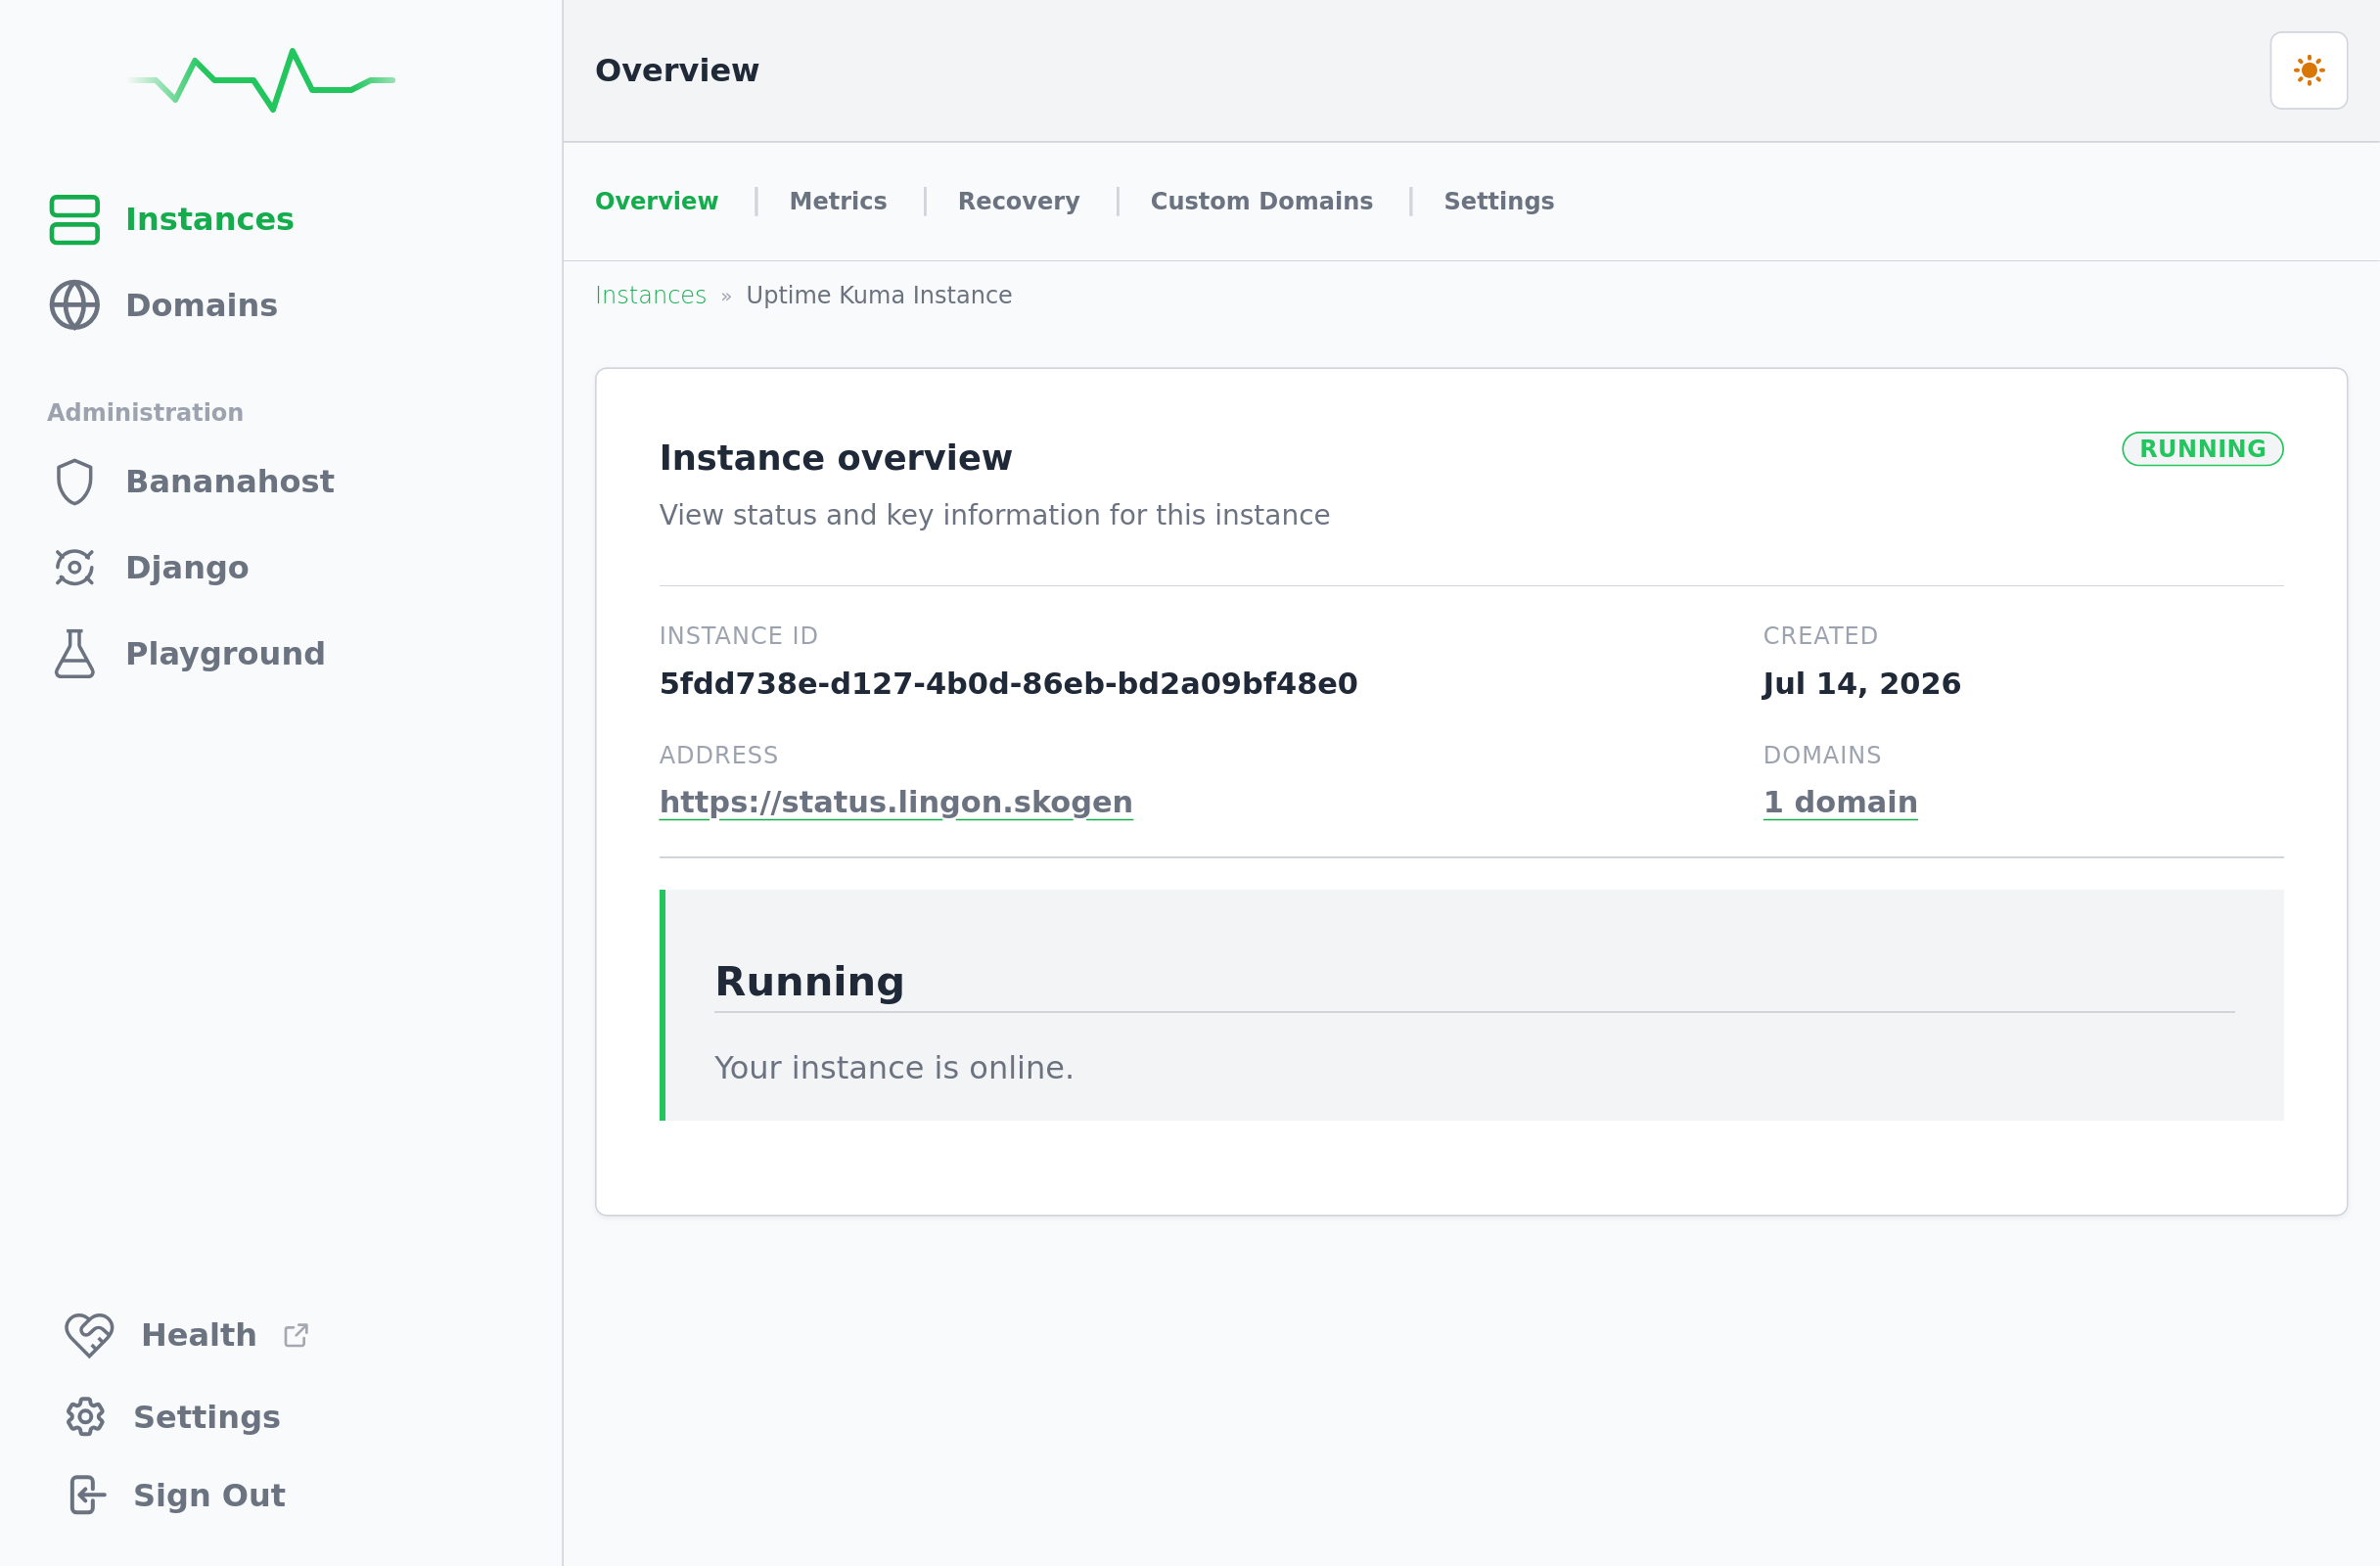The width and height of the screenshot is (2380, 1566).
Task: Click the Instances server stack icon
Action: pyautogui.click(x=75, y=219)
